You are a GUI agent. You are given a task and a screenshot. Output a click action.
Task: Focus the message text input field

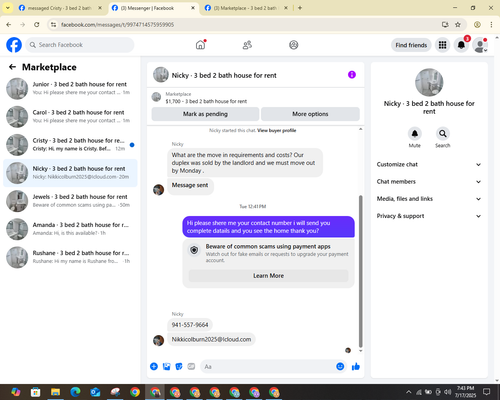click(x=267, y=367)
